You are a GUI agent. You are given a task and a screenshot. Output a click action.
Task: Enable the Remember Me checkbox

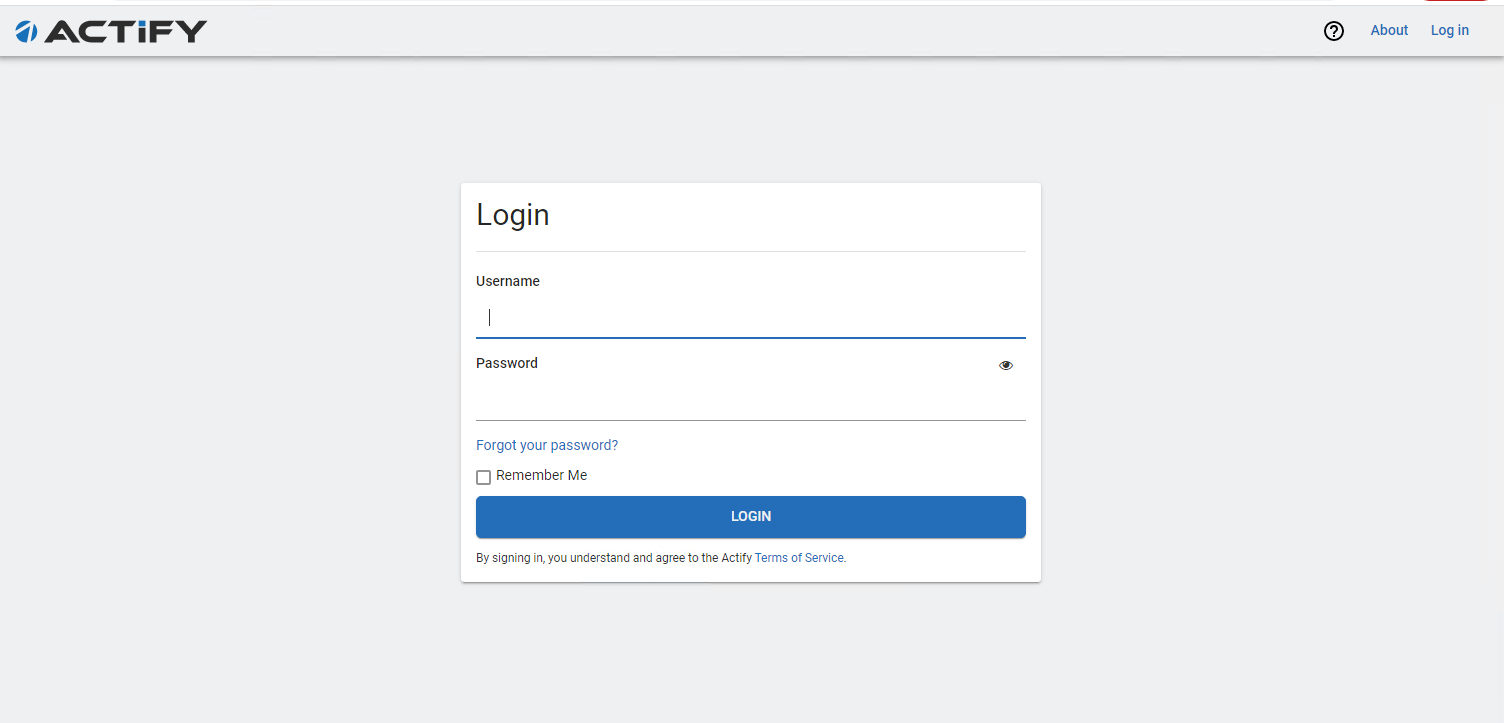coord(483,477)
